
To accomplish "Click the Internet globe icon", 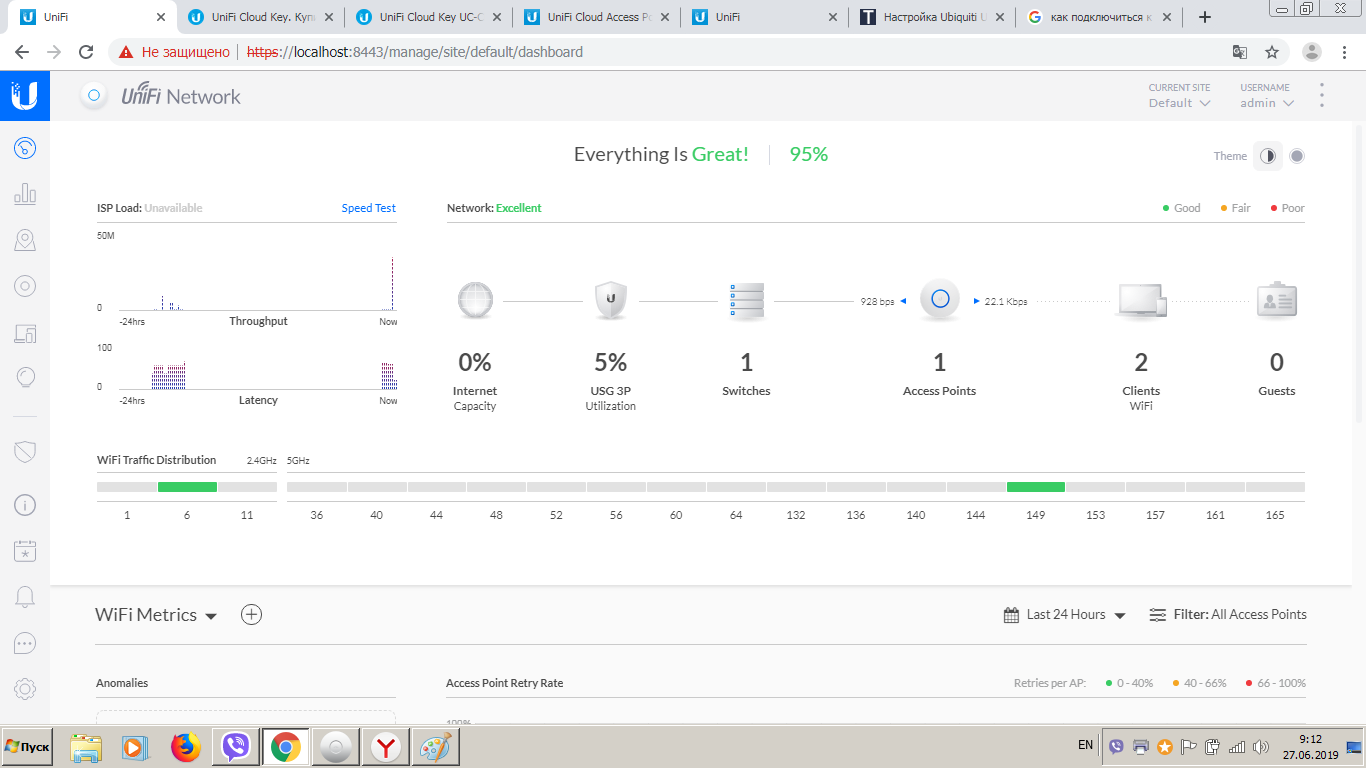I will coord(475,300).
